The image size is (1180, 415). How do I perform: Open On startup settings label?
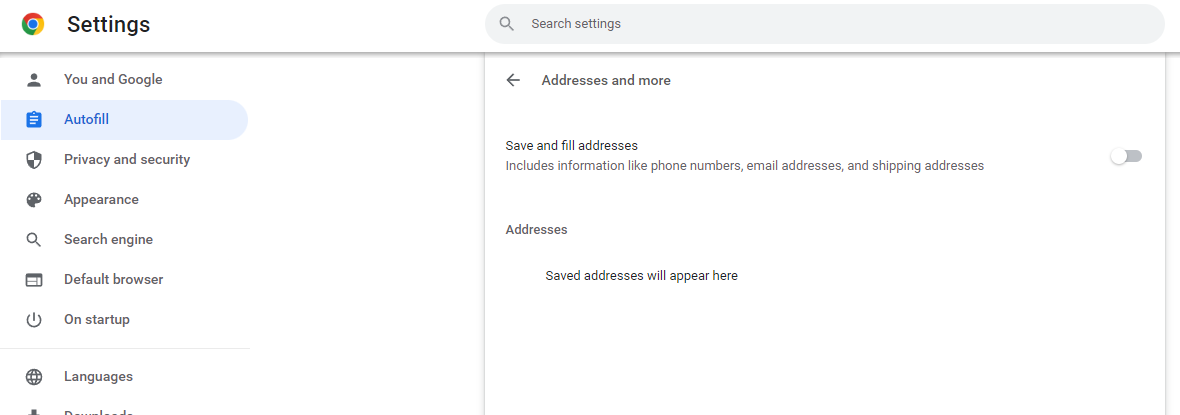pyautogui.click(x=96, y=320)
